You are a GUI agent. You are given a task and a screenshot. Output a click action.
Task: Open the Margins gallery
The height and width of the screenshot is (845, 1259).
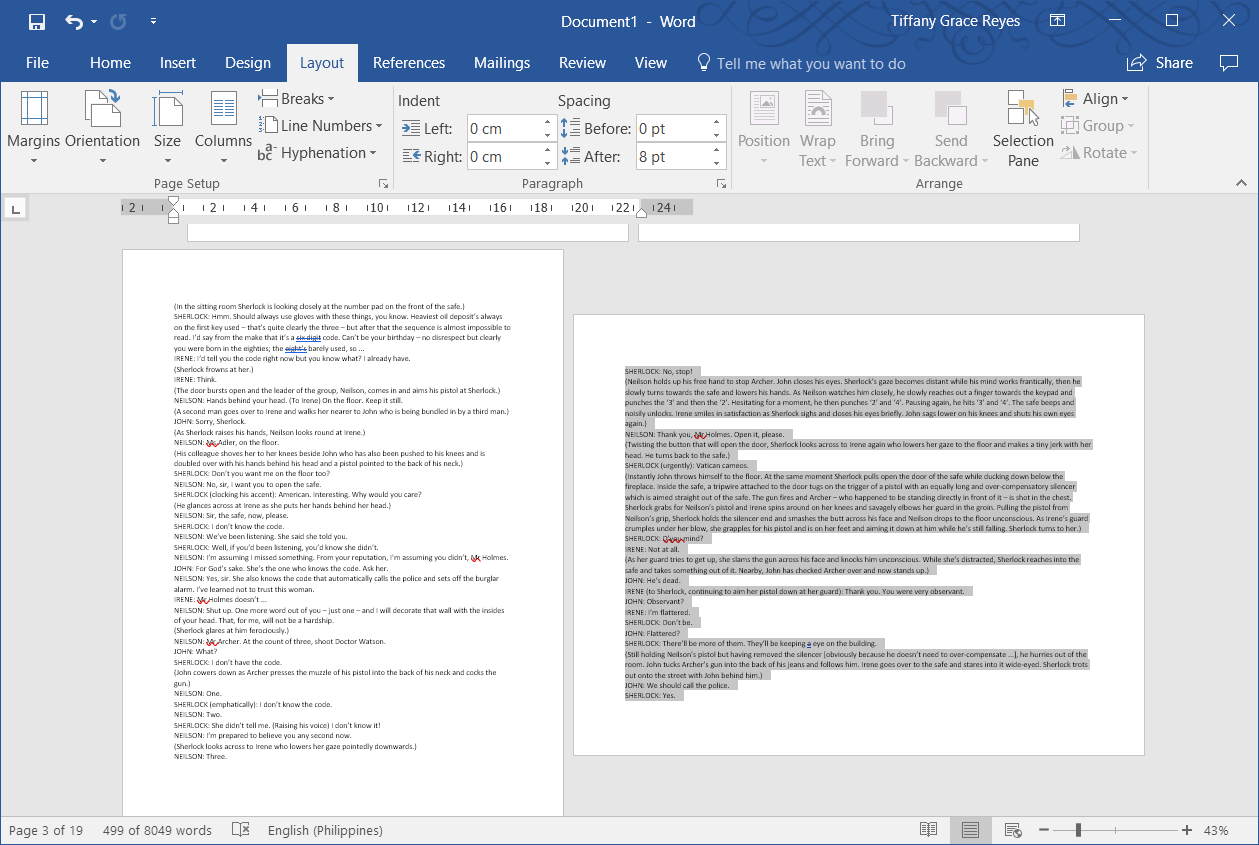pos(34,127)
